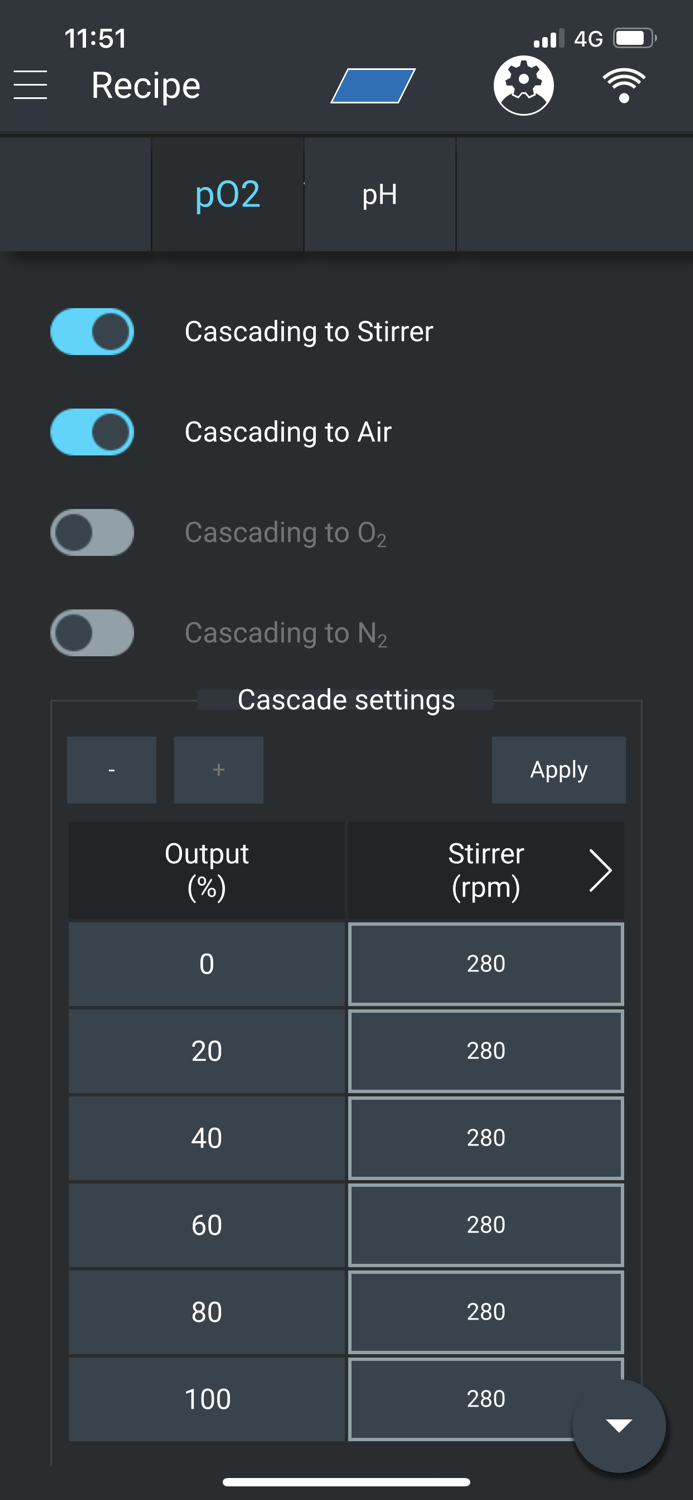Tap the blue parallelogram icon

pyautogui.click(x=373, y=86)
